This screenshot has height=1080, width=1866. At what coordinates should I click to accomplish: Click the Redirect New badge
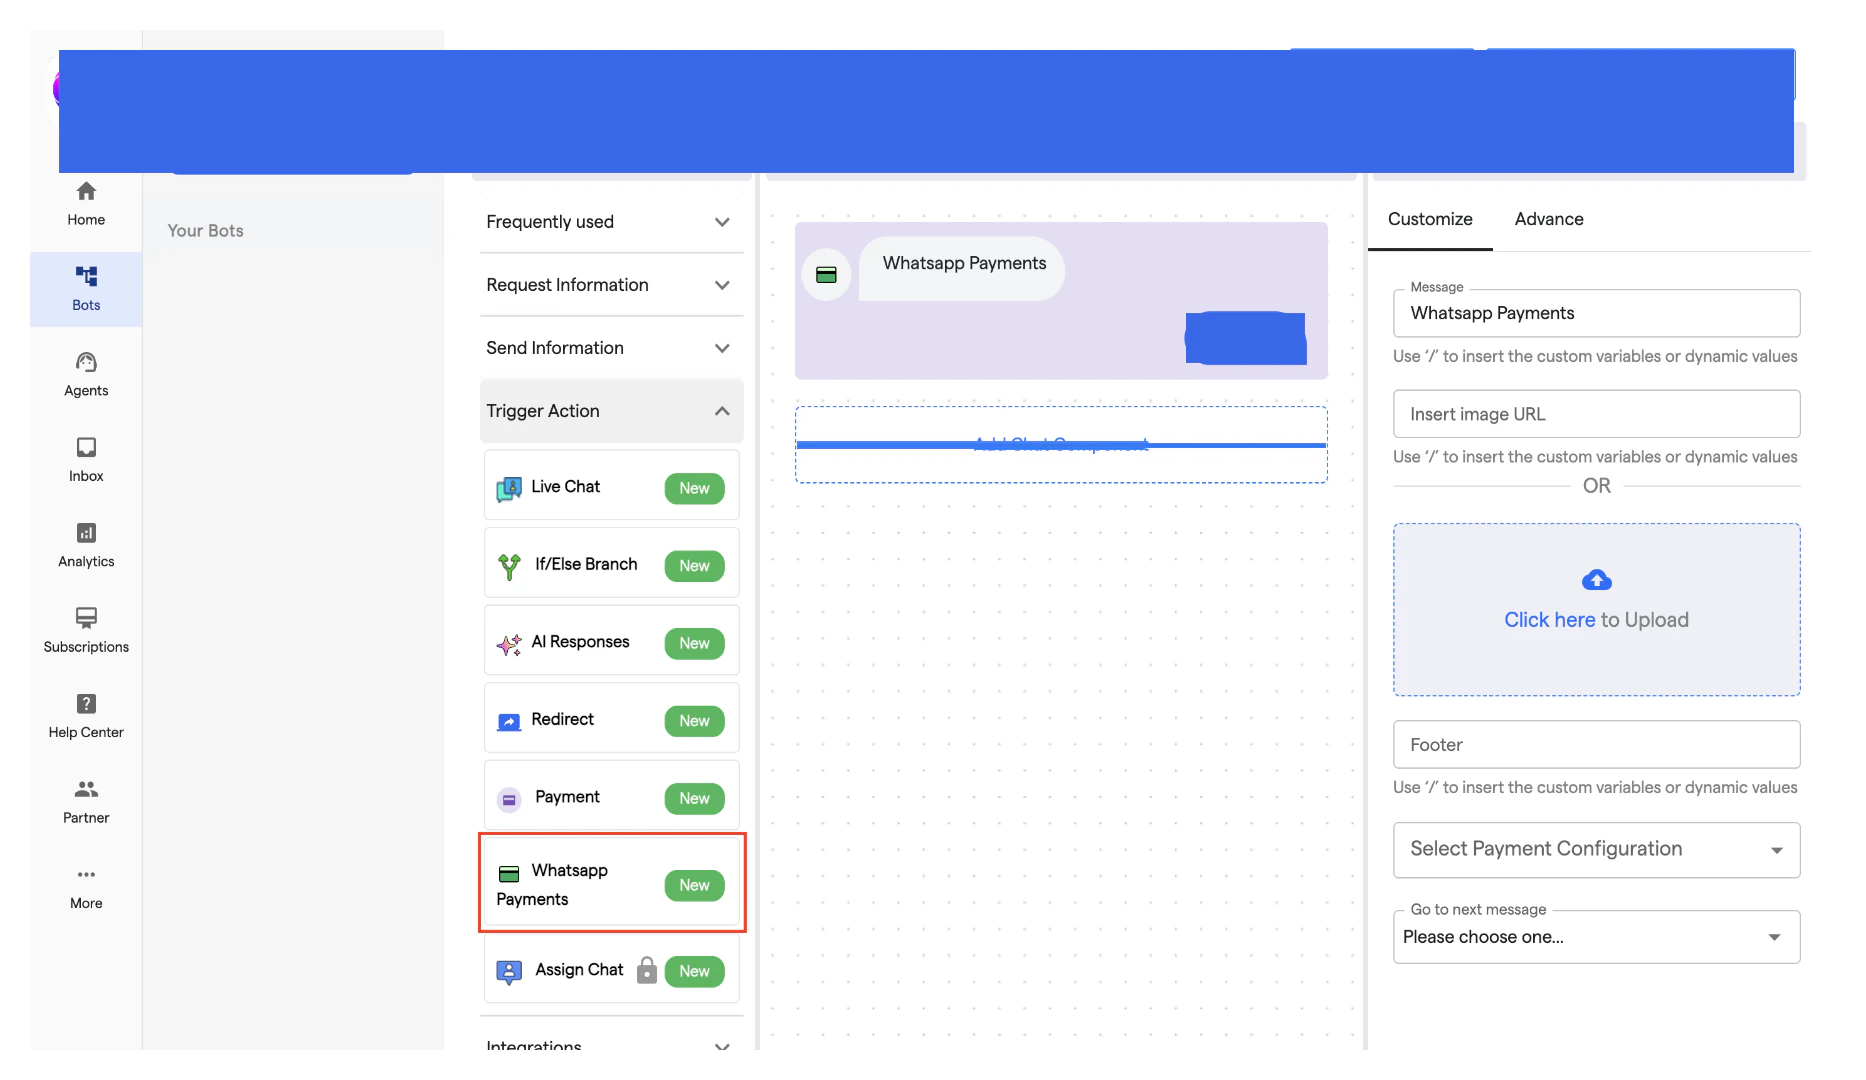tap(694, 721)
